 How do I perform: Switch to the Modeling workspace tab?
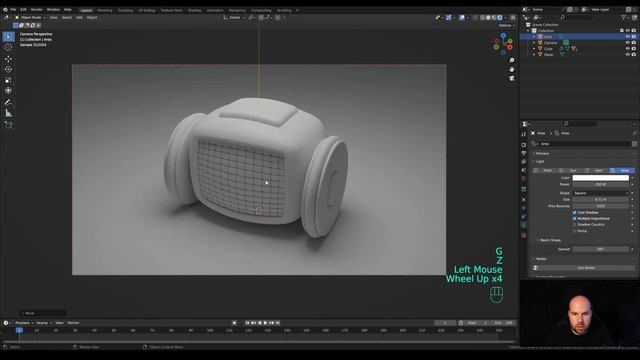104,10
